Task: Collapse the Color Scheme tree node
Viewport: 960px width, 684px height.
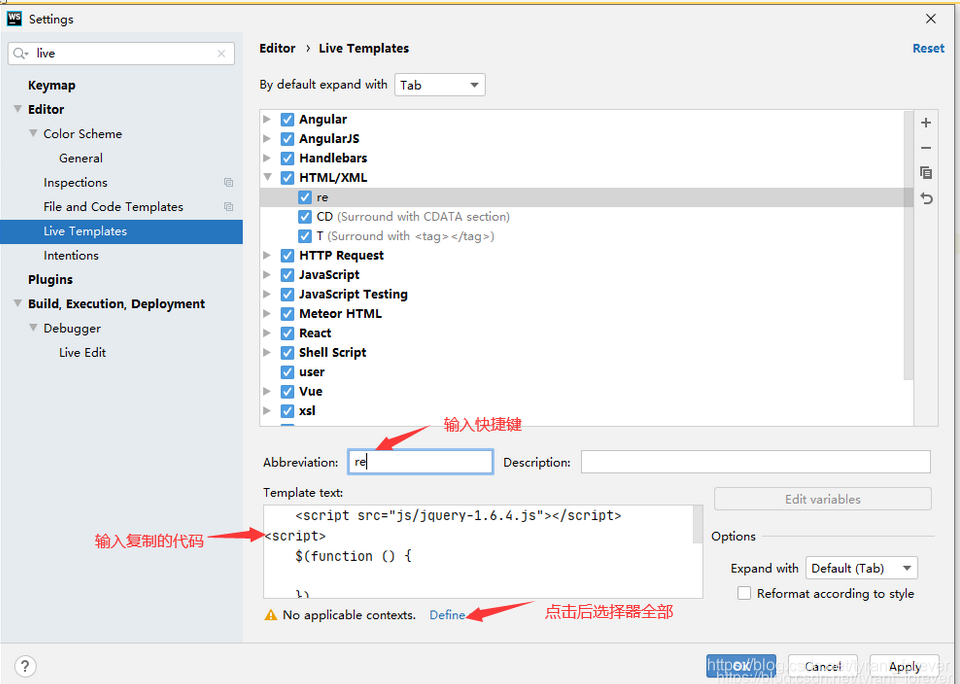Action: coord(33,133)
